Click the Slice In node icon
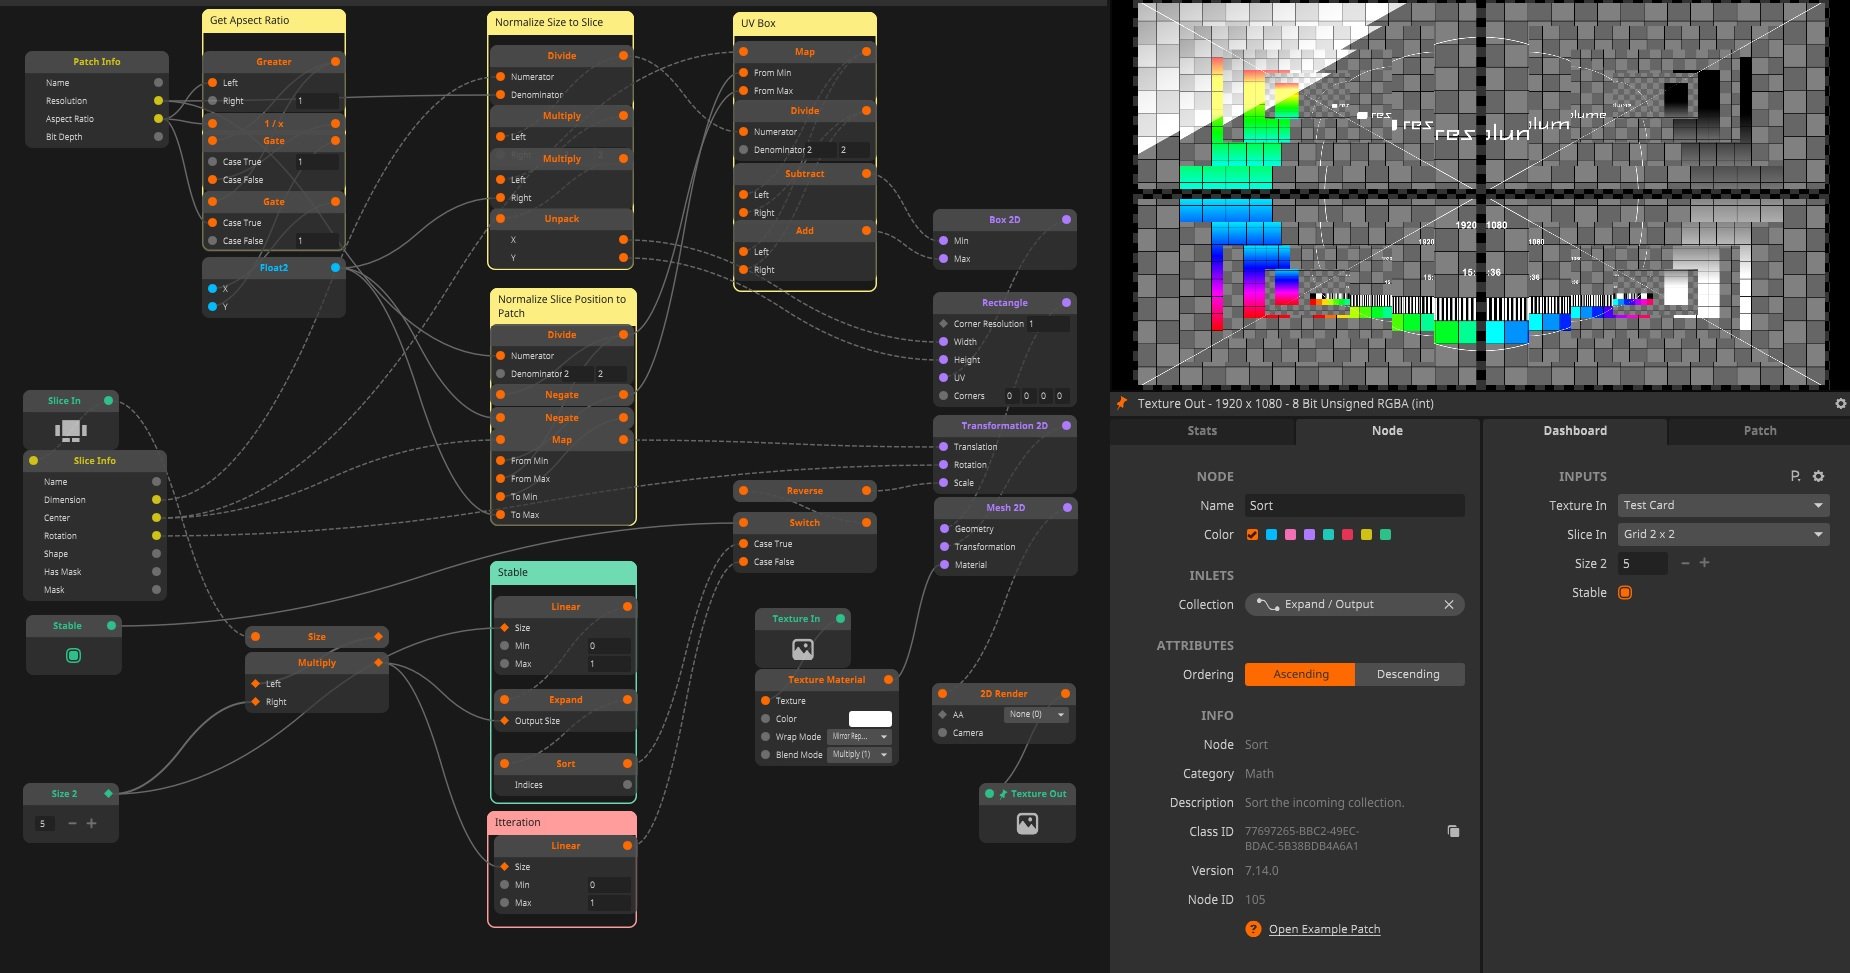This screenshot has width=1850, height=973. tap(70, 430)
